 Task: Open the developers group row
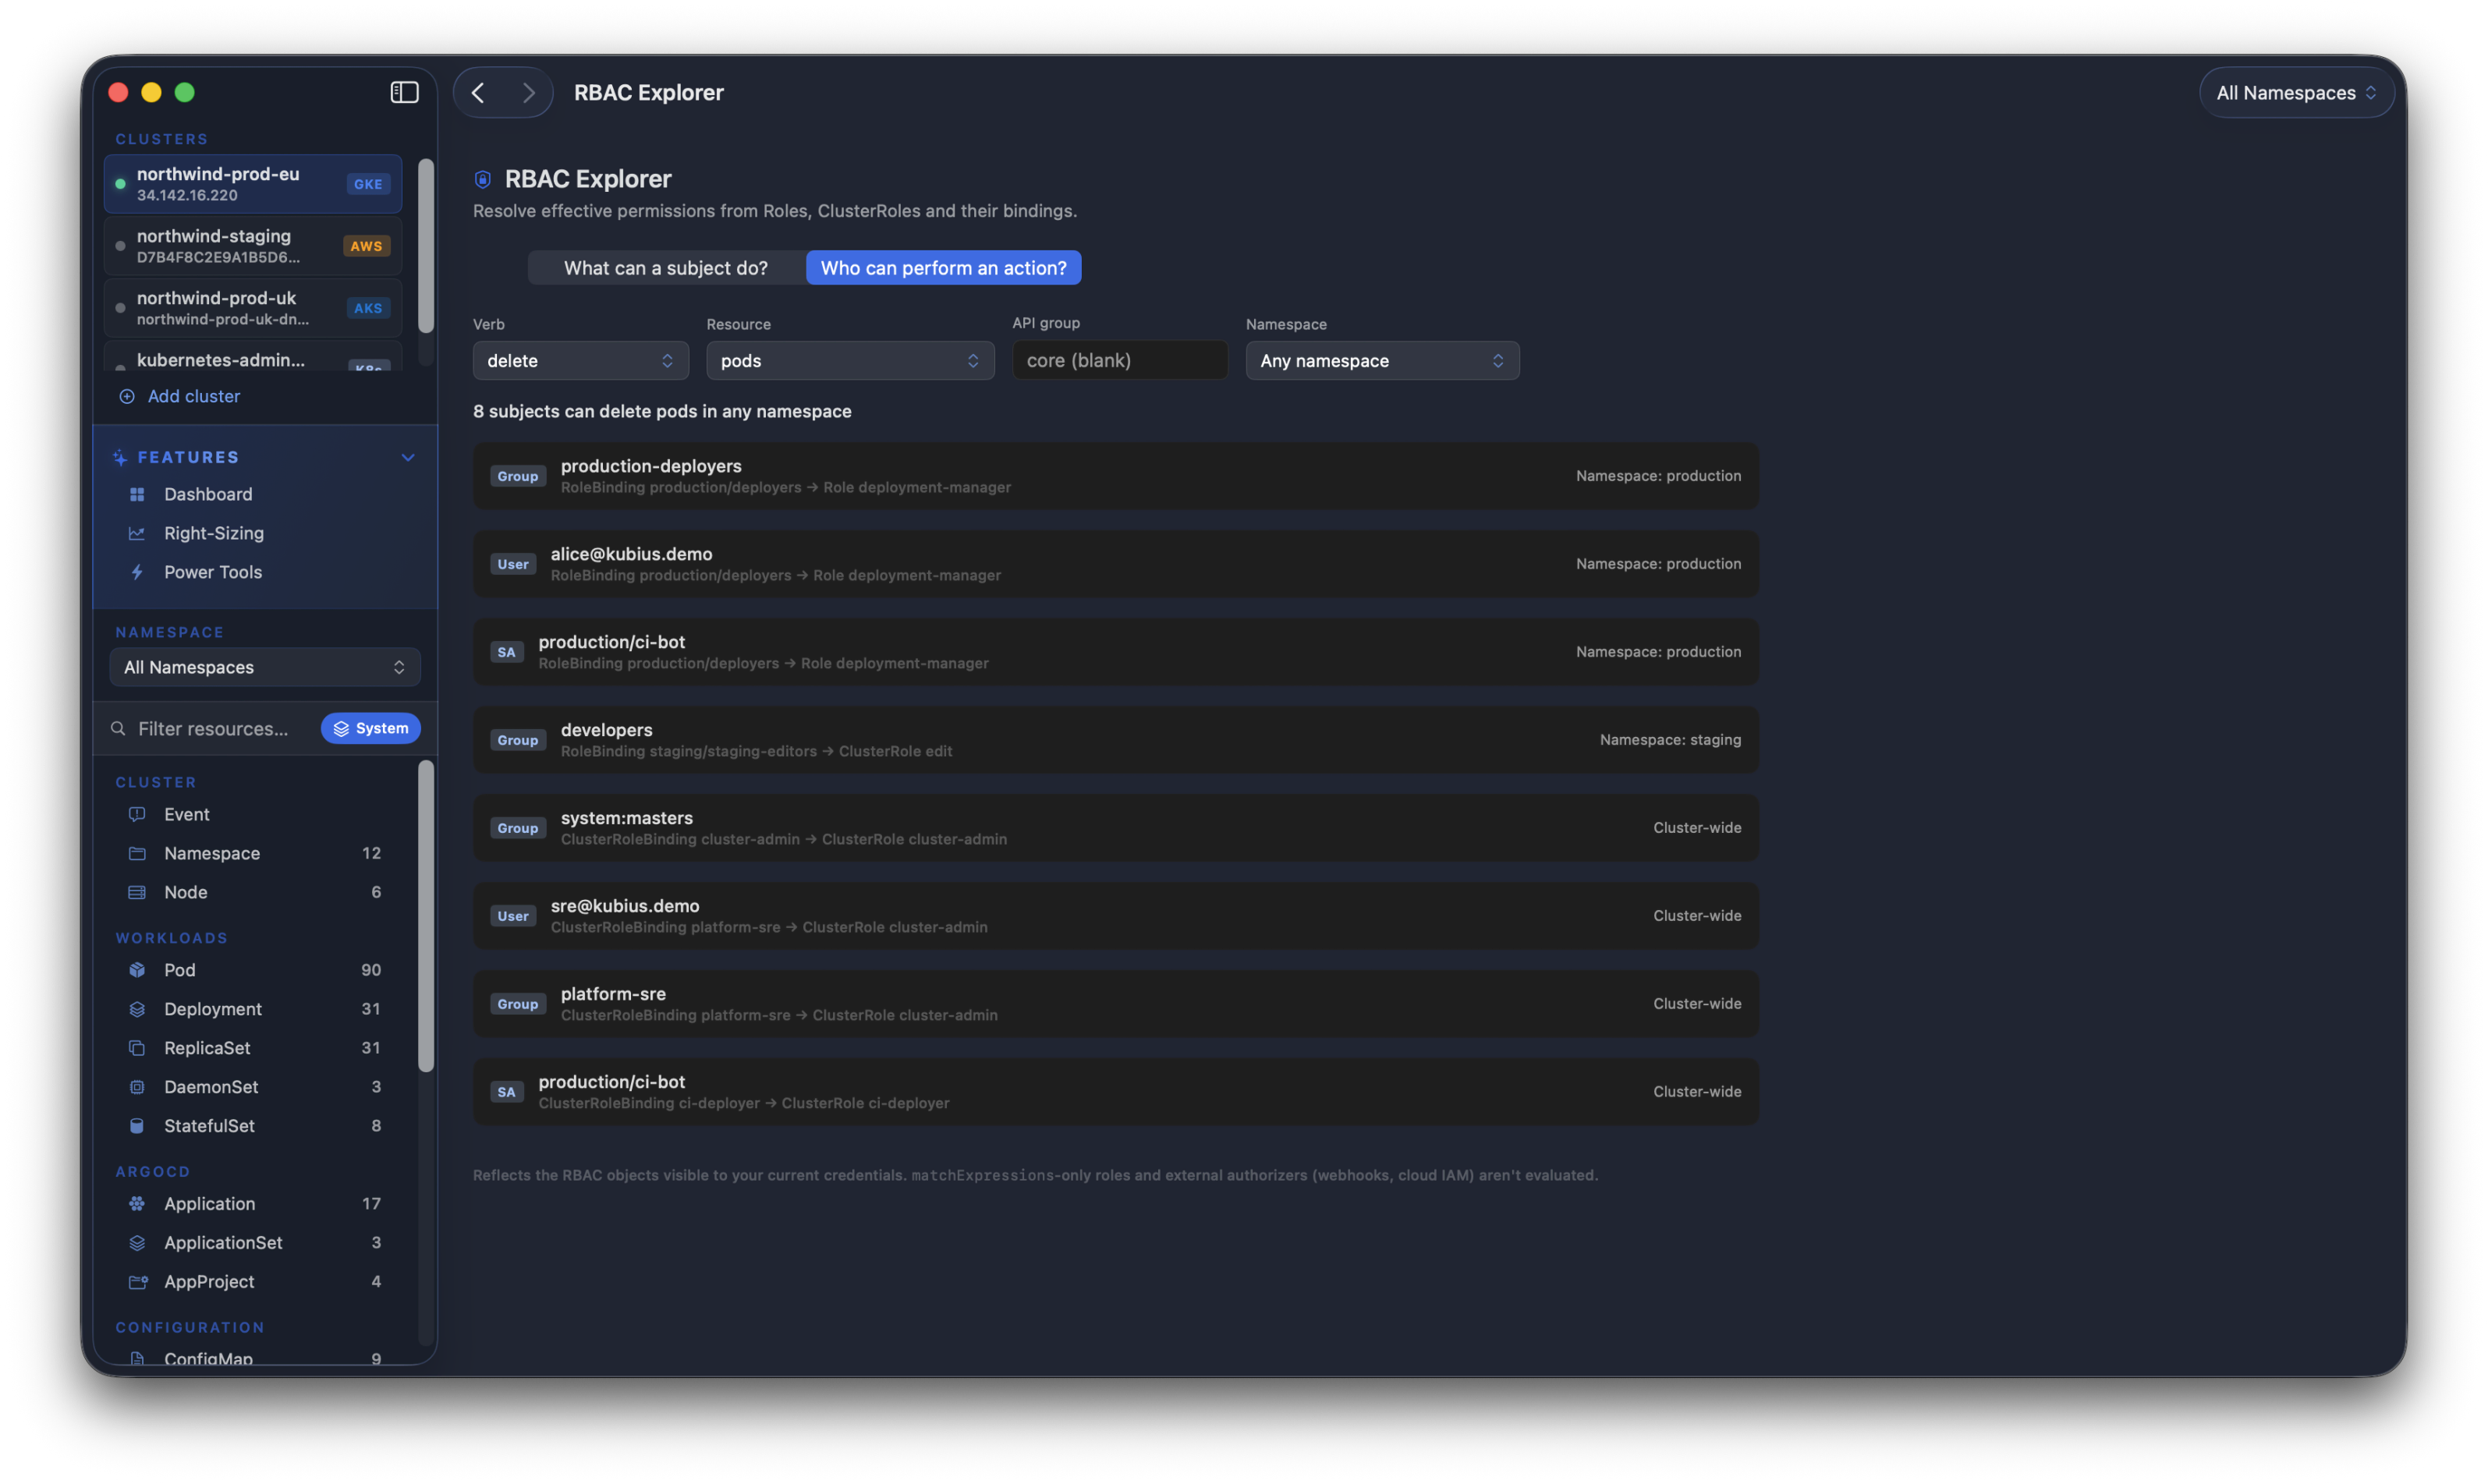pyautogui.click(x=1116, y=740)
